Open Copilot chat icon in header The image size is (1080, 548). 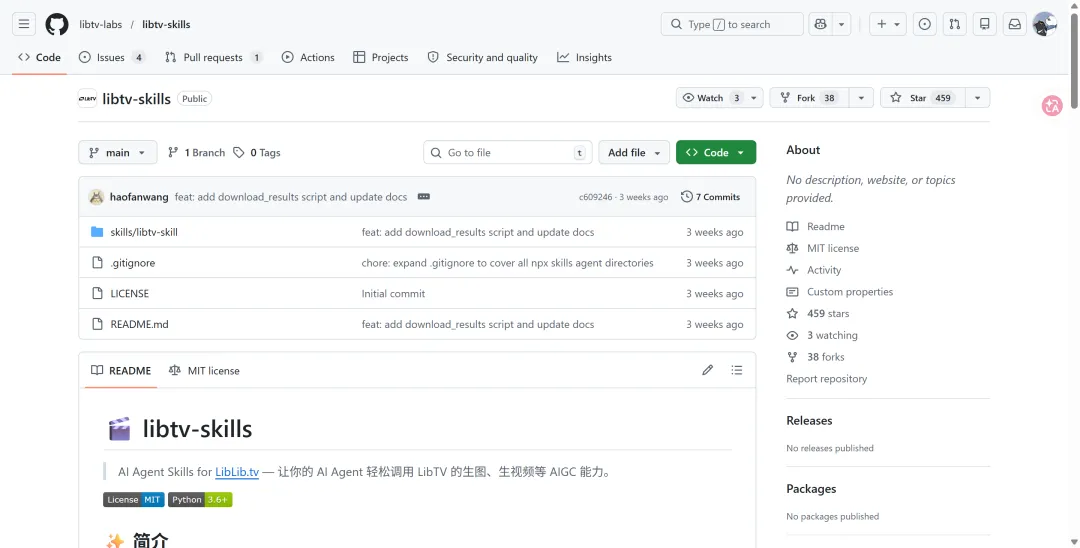(820, 24)
